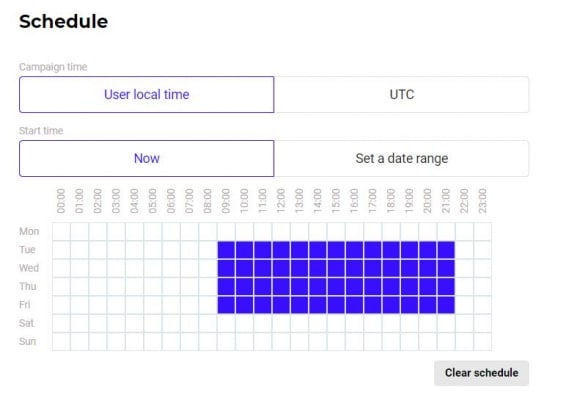This screenshot has height=414, width=566.
Task: Disable Tuesday 09:00 schedule cell
Action: [226, 250]
